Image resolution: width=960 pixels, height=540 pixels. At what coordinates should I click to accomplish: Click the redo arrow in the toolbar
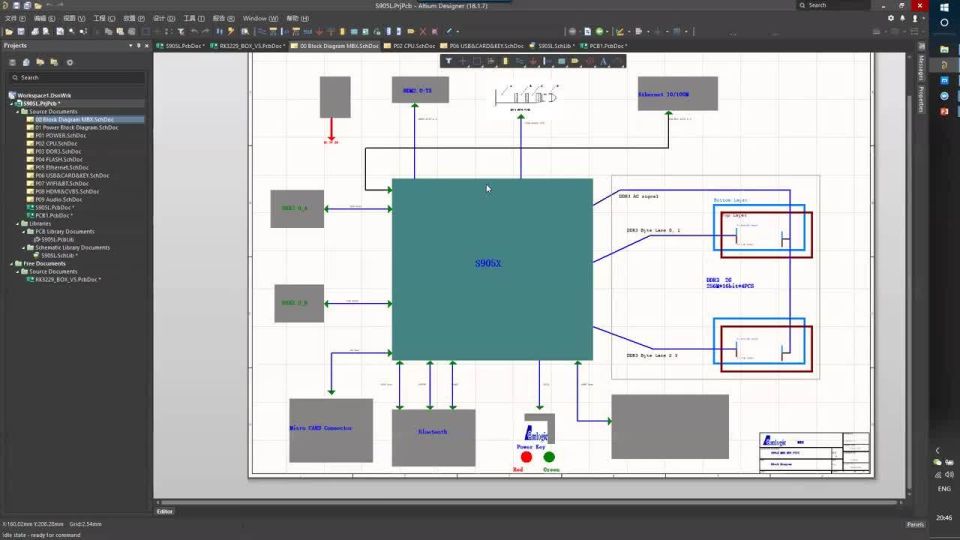[206, 31]
